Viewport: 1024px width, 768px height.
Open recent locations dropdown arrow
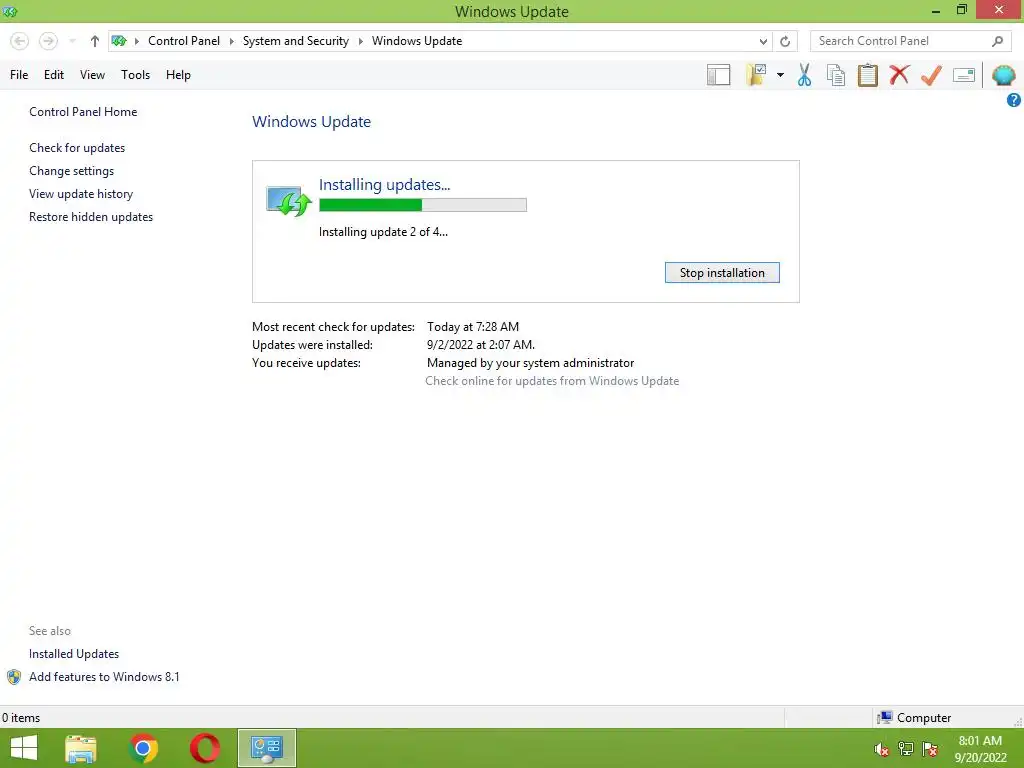tap(72, 41)
